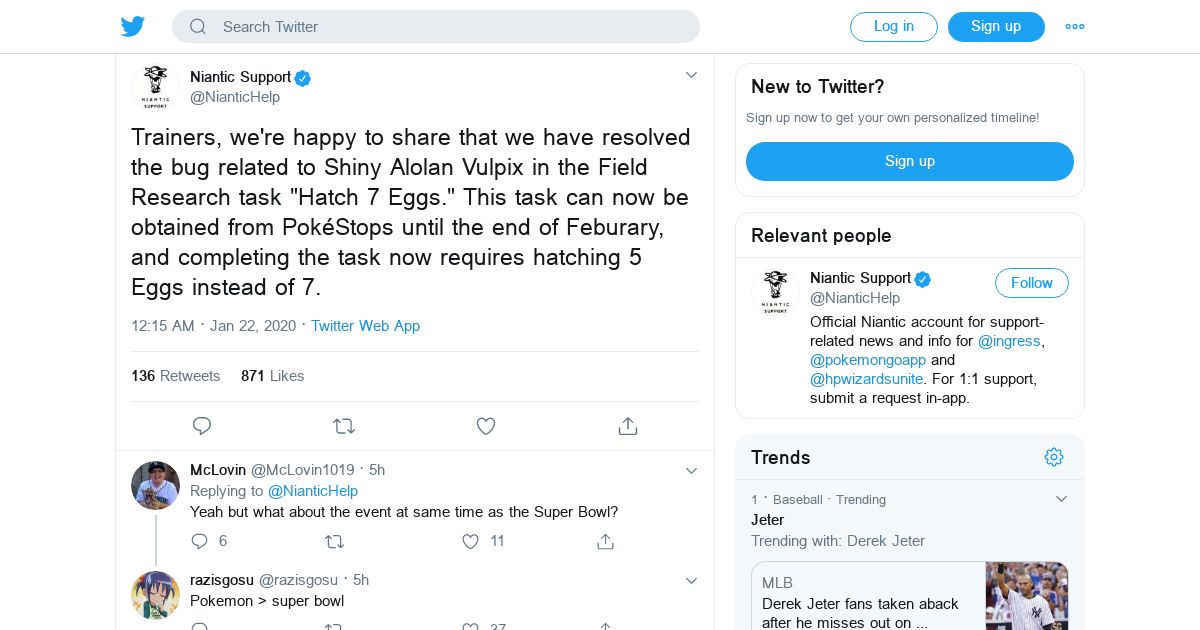Retweet the Niantic Support tweet
Viewport: 1200px width, 630px height.
pos(344,426)
